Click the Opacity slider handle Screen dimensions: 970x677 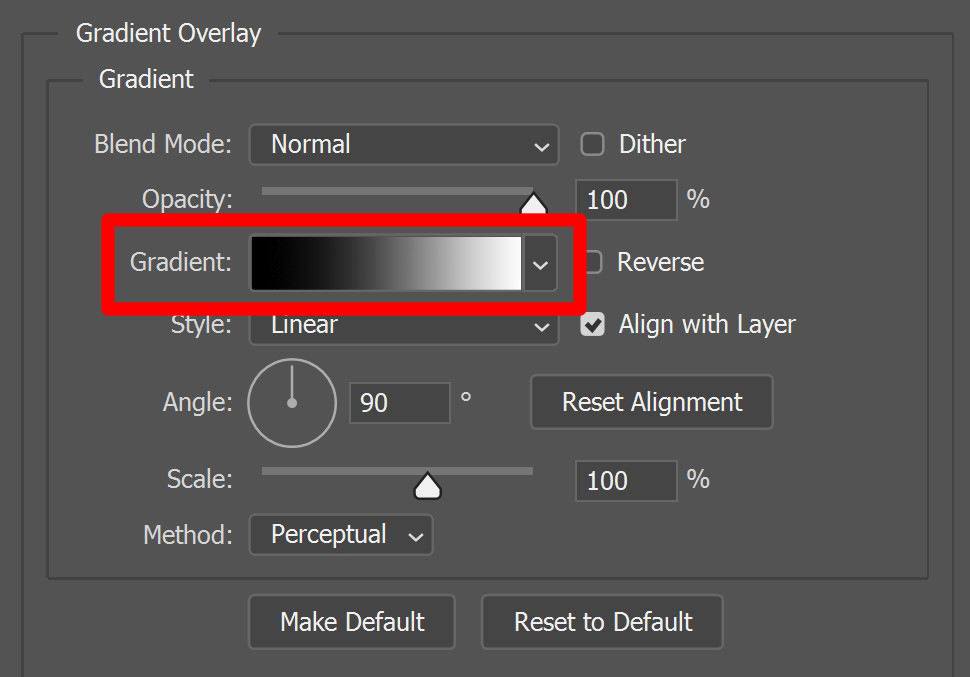coord(533,204)
